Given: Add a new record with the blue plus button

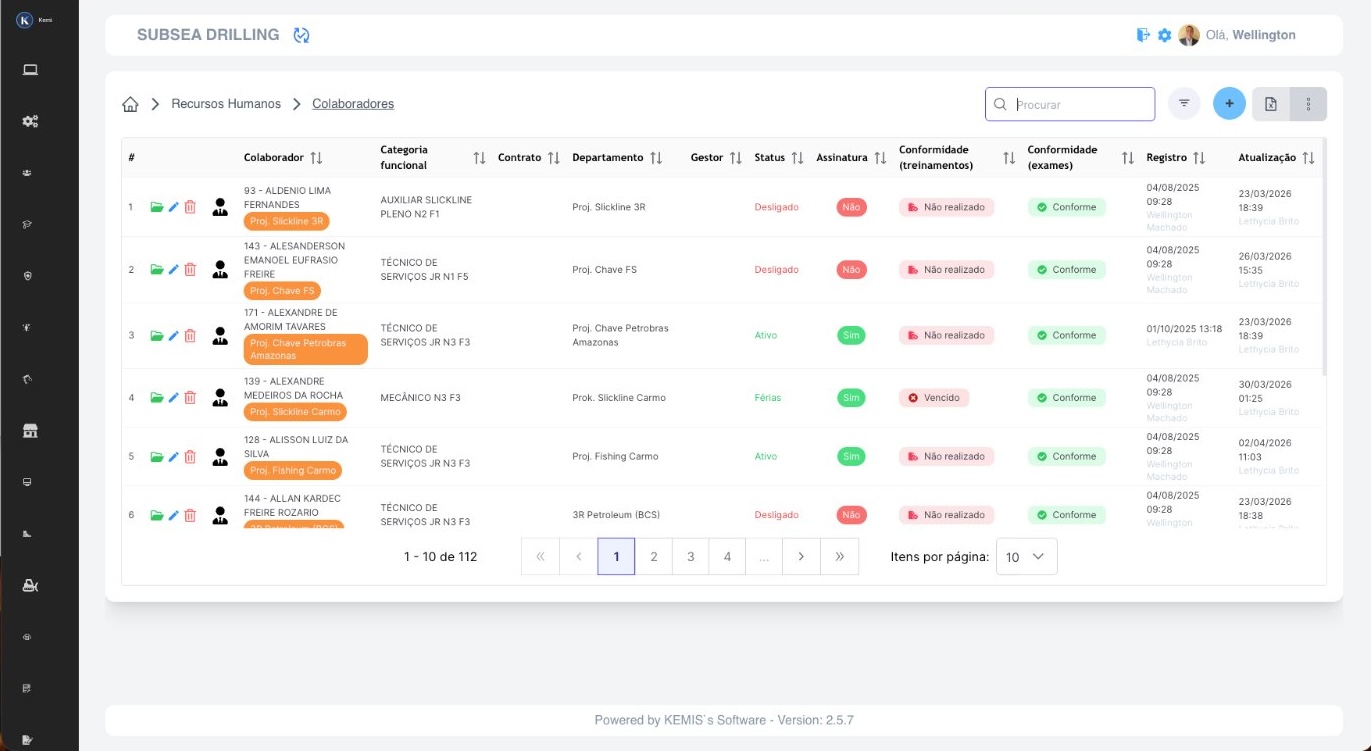Looking at the screenshot, I should point(1229,103).
